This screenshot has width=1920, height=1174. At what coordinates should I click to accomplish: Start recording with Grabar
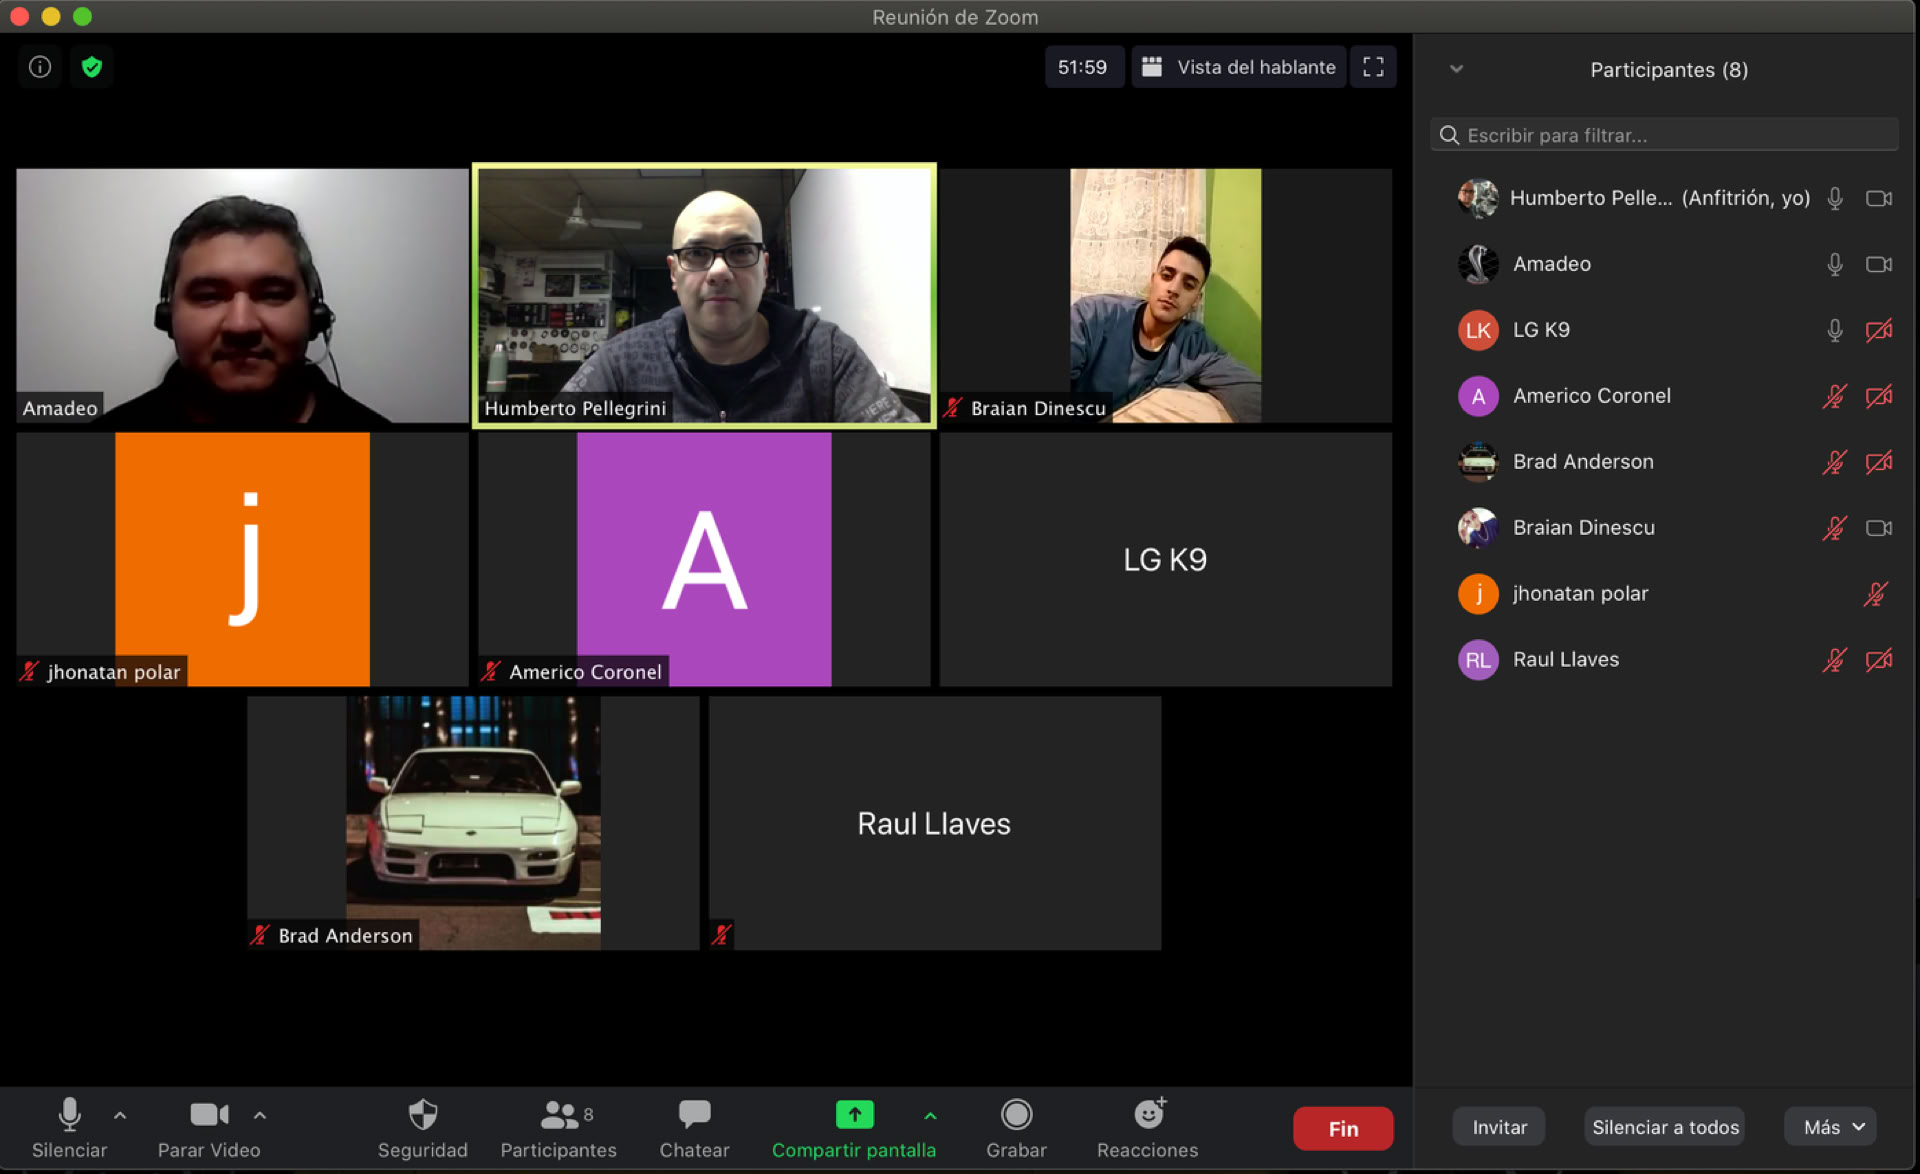point(1016,1127)
